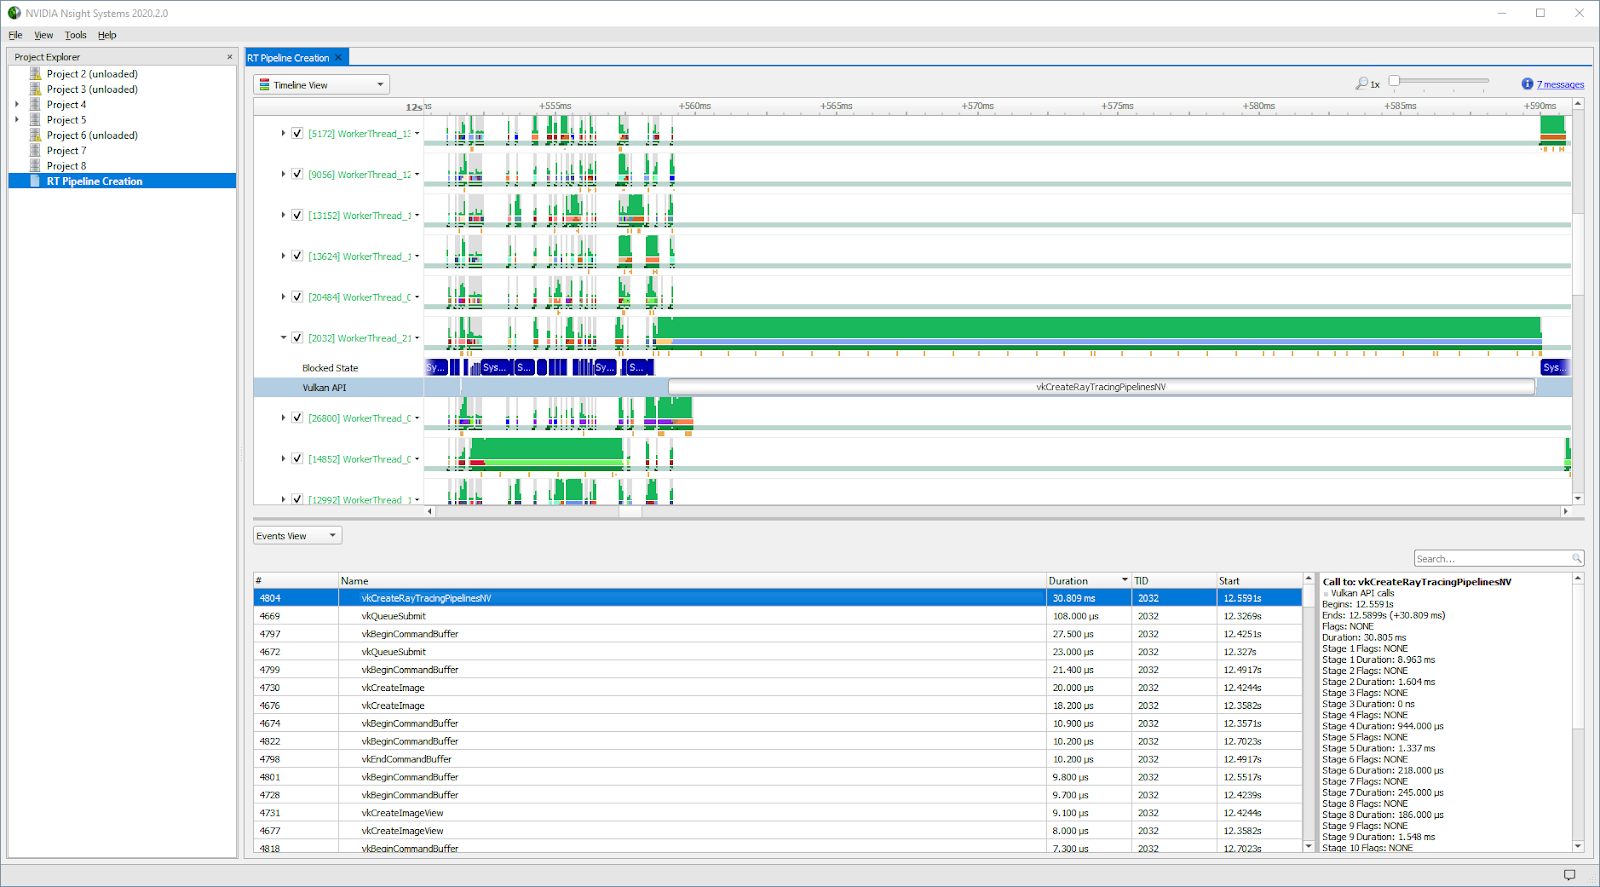Viewport: 1600px width, 887px height.
Task: Open the Help menu
Action: click(x=107, y=35)
